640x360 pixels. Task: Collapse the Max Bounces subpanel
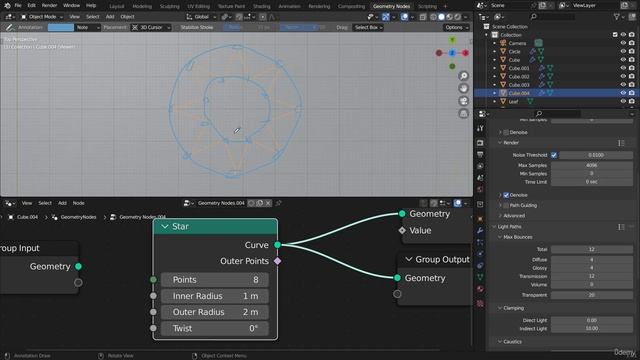point(500,237)
